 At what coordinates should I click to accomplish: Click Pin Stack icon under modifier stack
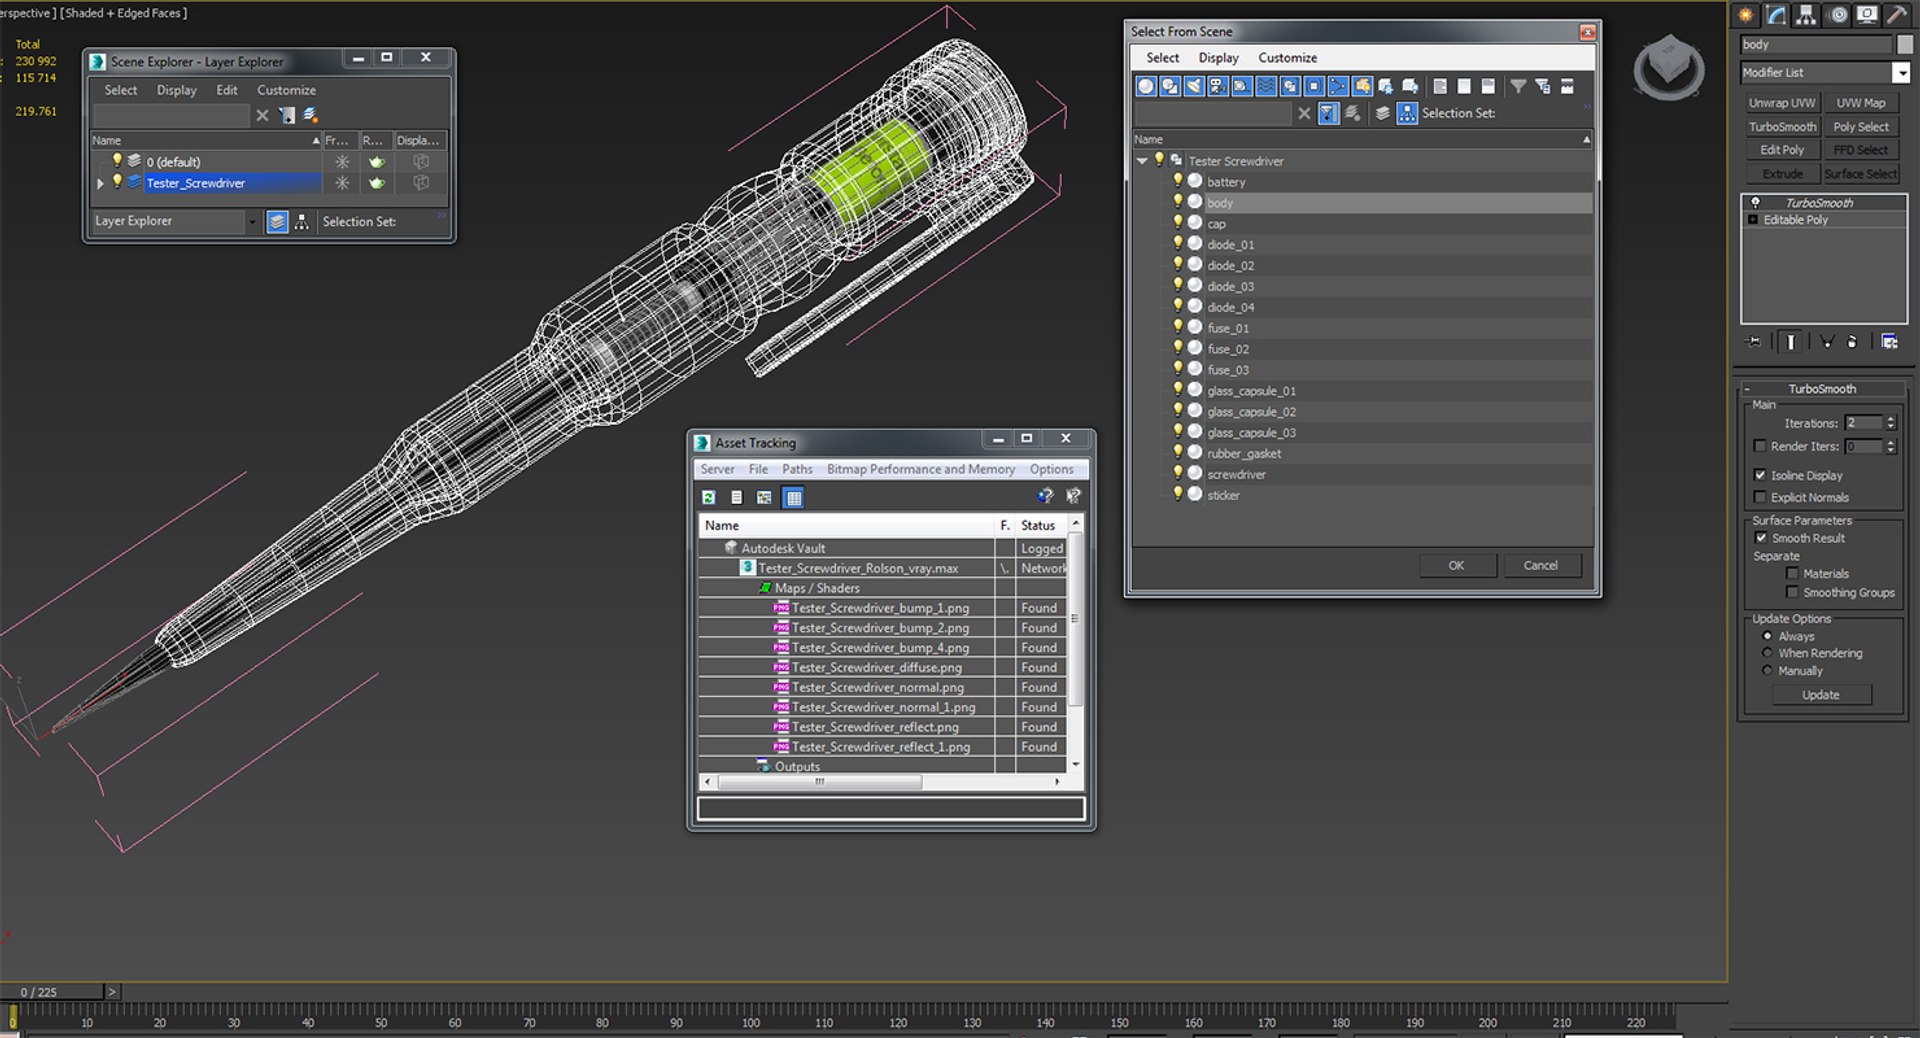1754,342
